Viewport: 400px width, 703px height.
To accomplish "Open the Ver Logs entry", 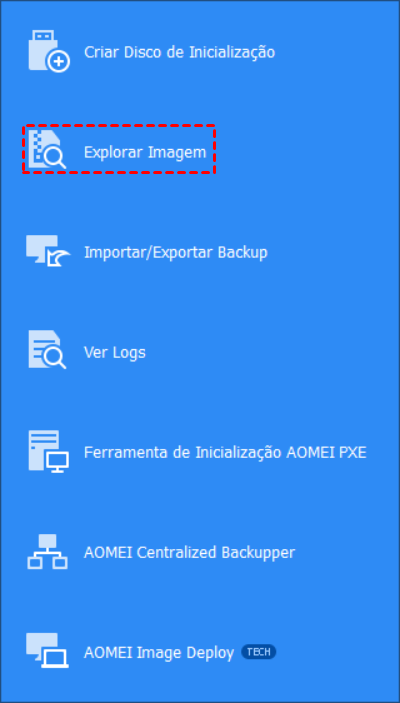I will point(115,352).
